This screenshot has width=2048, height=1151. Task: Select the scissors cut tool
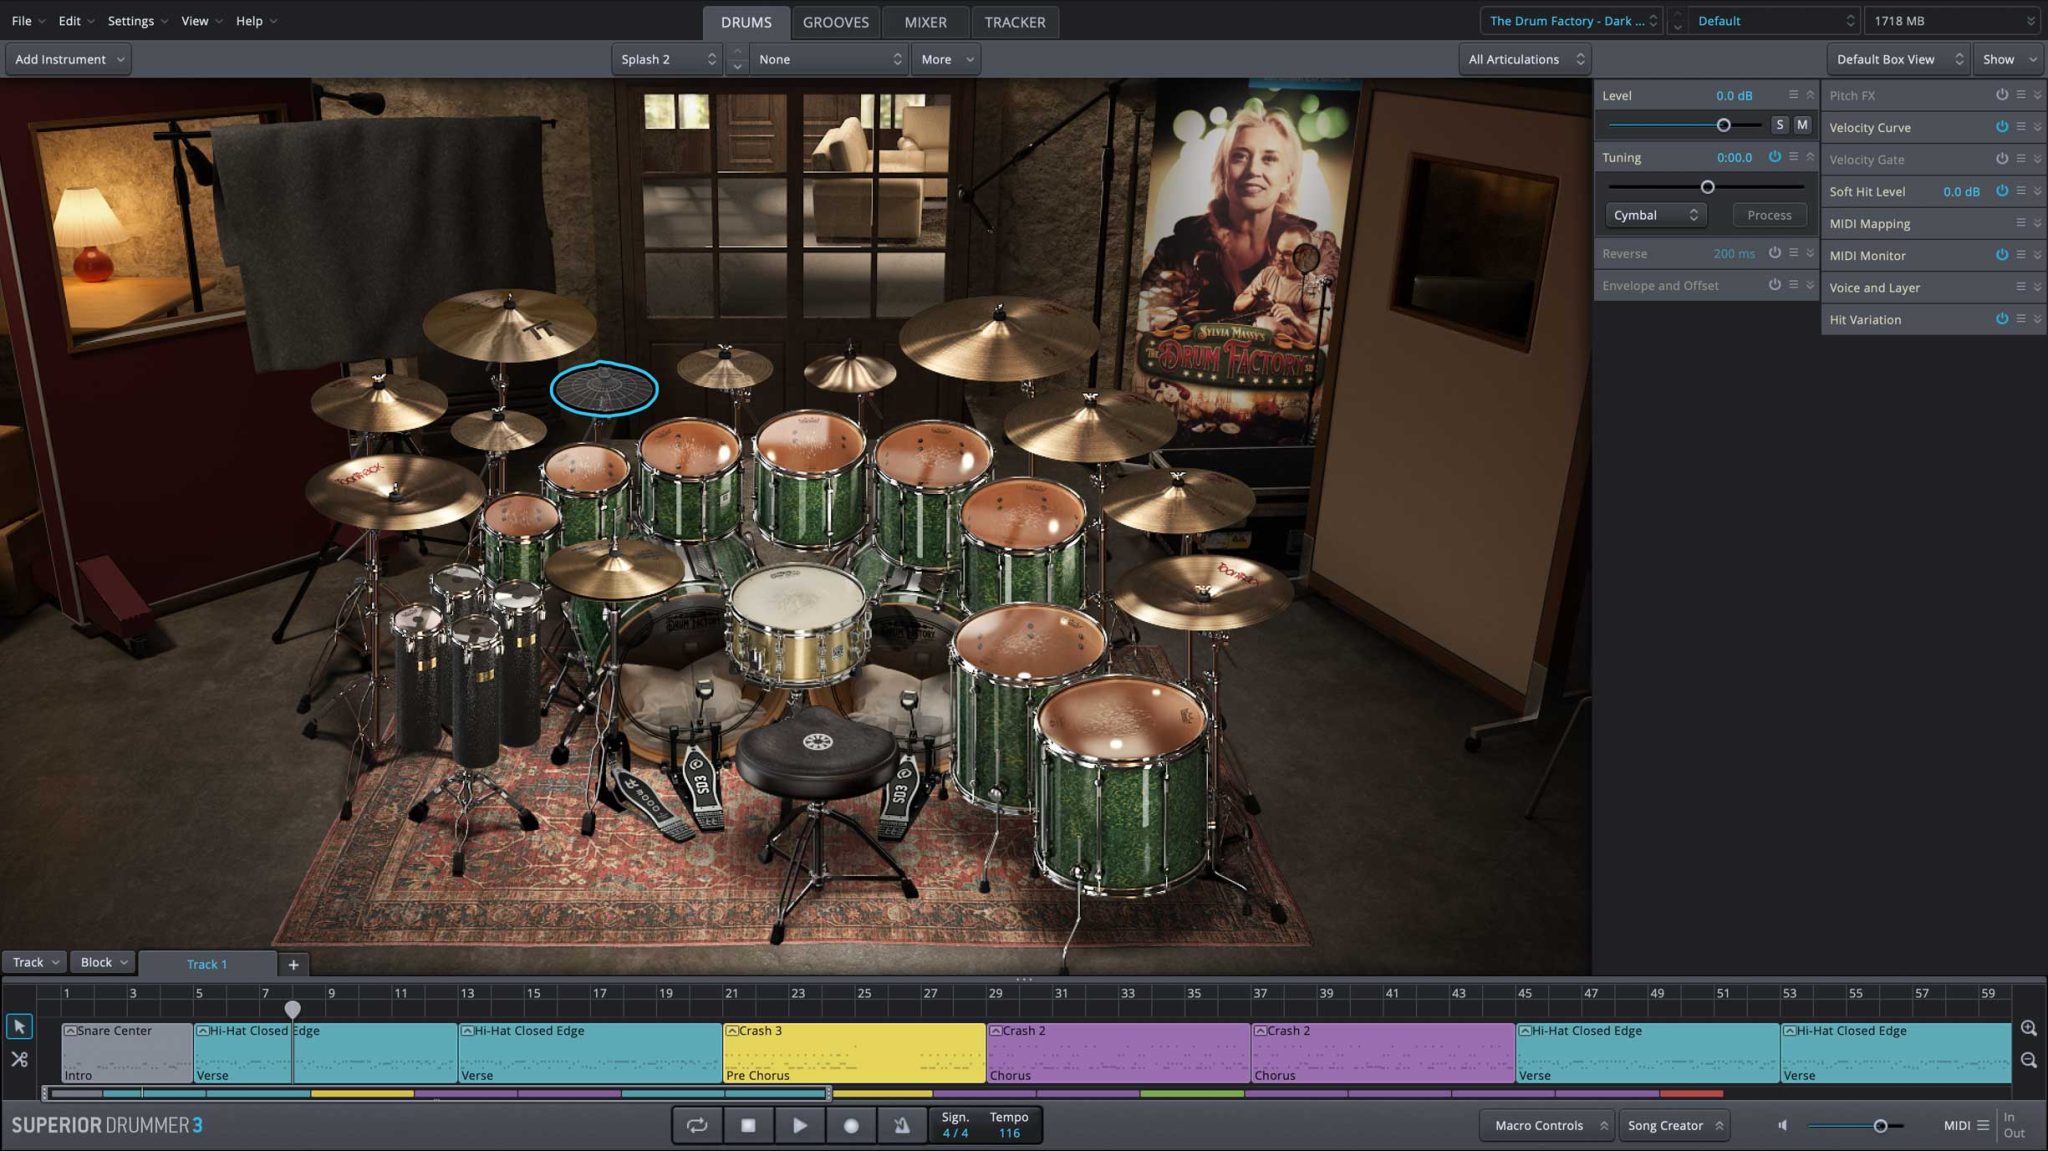[x=19, y=1059]
